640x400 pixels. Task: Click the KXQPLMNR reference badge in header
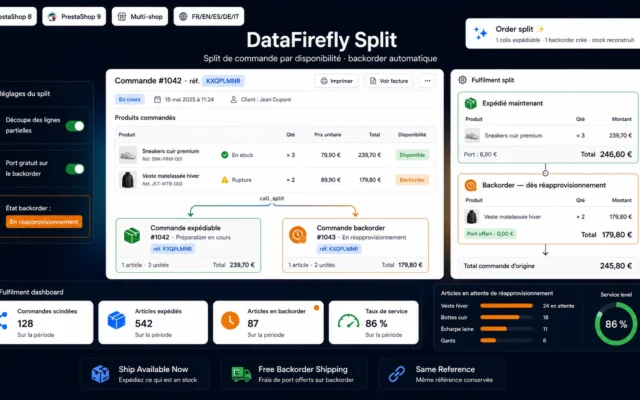click(x=223, y=81)
